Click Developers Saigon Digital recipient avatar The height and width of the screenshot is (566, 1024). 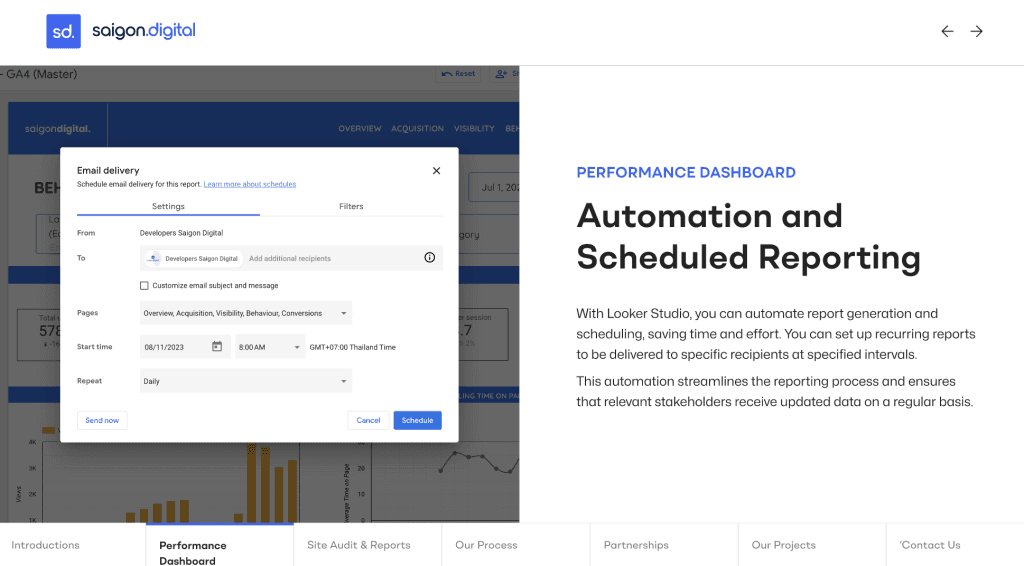pos(154,258)
